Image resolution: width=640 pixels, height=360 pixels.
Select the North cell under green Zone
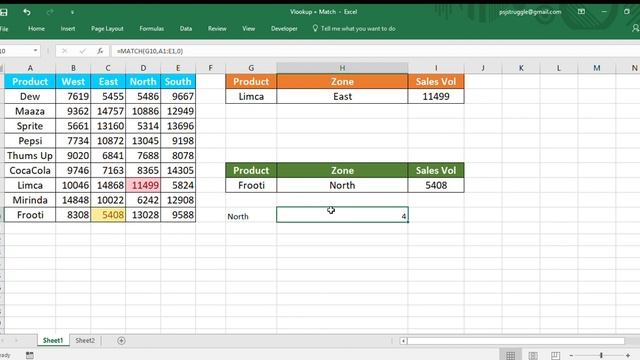click(x=342, y=185)
